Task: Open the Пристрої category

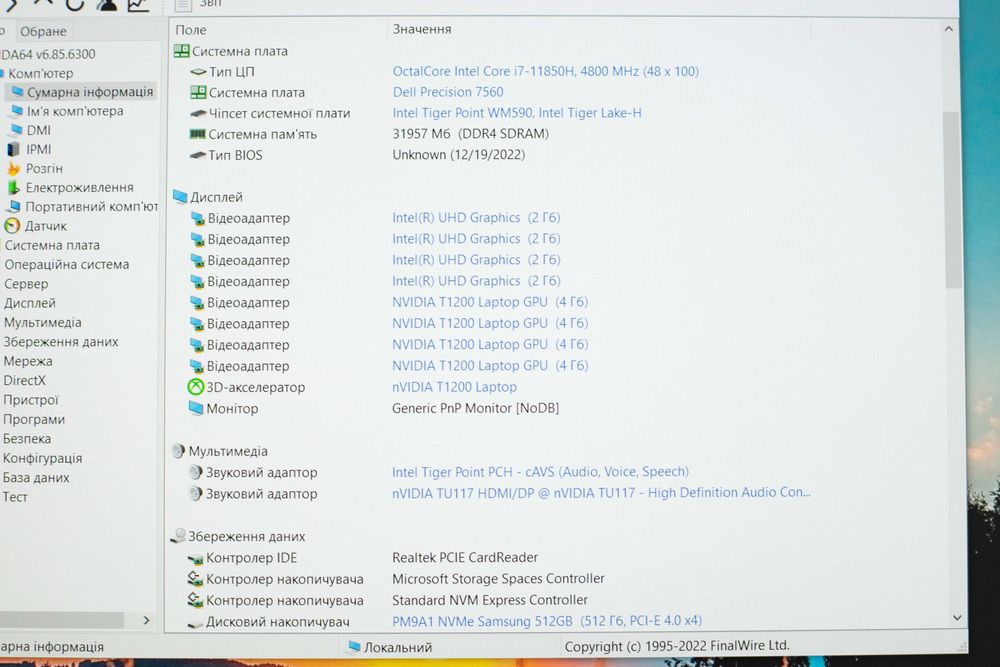Action: [30, 400]
